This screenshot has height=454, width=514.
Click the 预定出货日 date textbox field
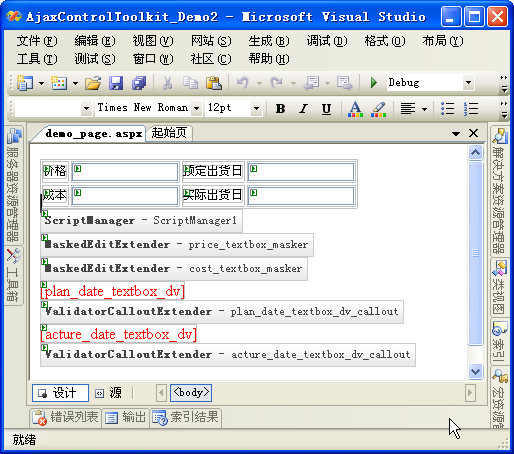(301, 172)
